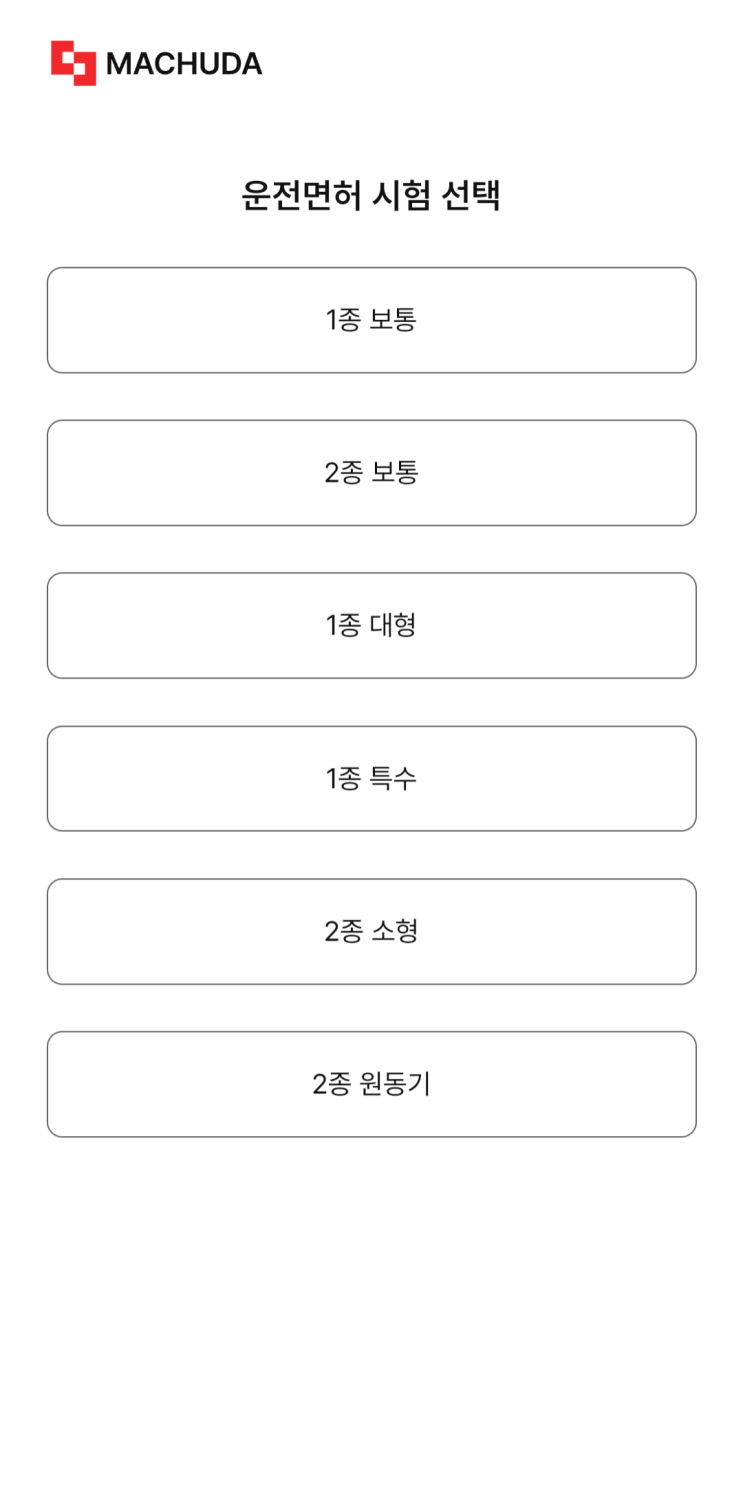This screenshot has height=1498, width=743.
Task: Go home via the MACHUDA header logo
Action: tap(157, 63)
